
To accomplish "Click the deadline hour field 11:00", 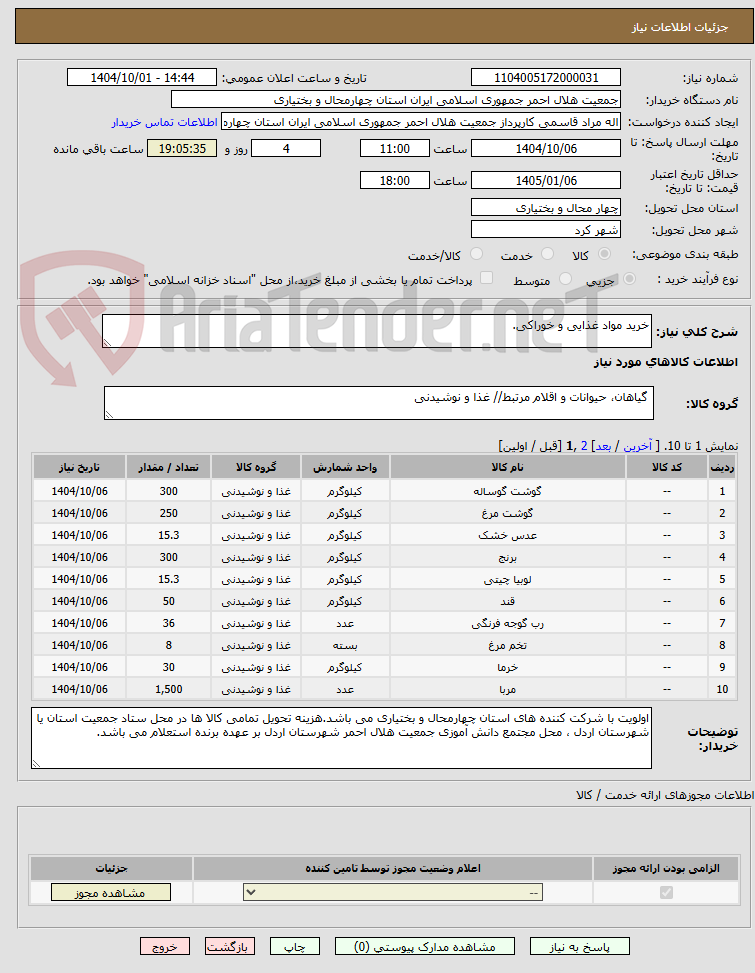I will [395, 148].
